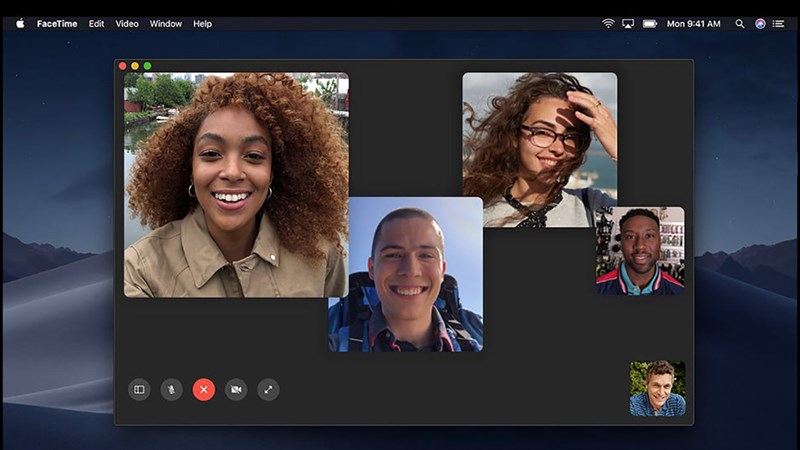
Task: Open the Window menu
Action: [x=166, y=23]
